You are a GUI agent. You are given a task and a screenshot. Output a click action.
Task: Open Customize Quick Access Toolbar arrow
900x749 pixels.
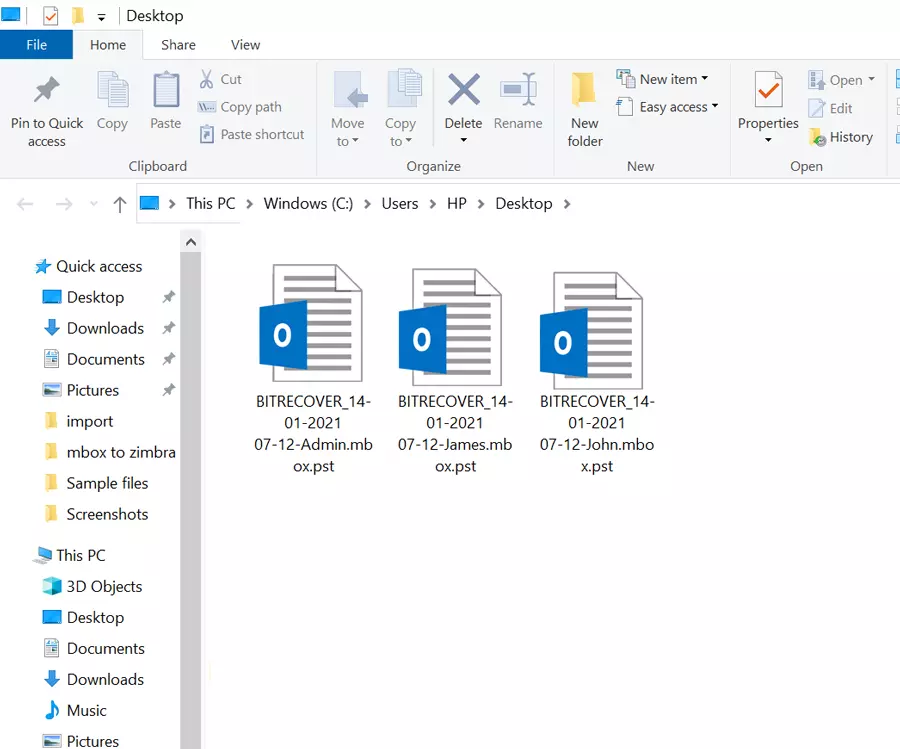click(x=102, y=18)
